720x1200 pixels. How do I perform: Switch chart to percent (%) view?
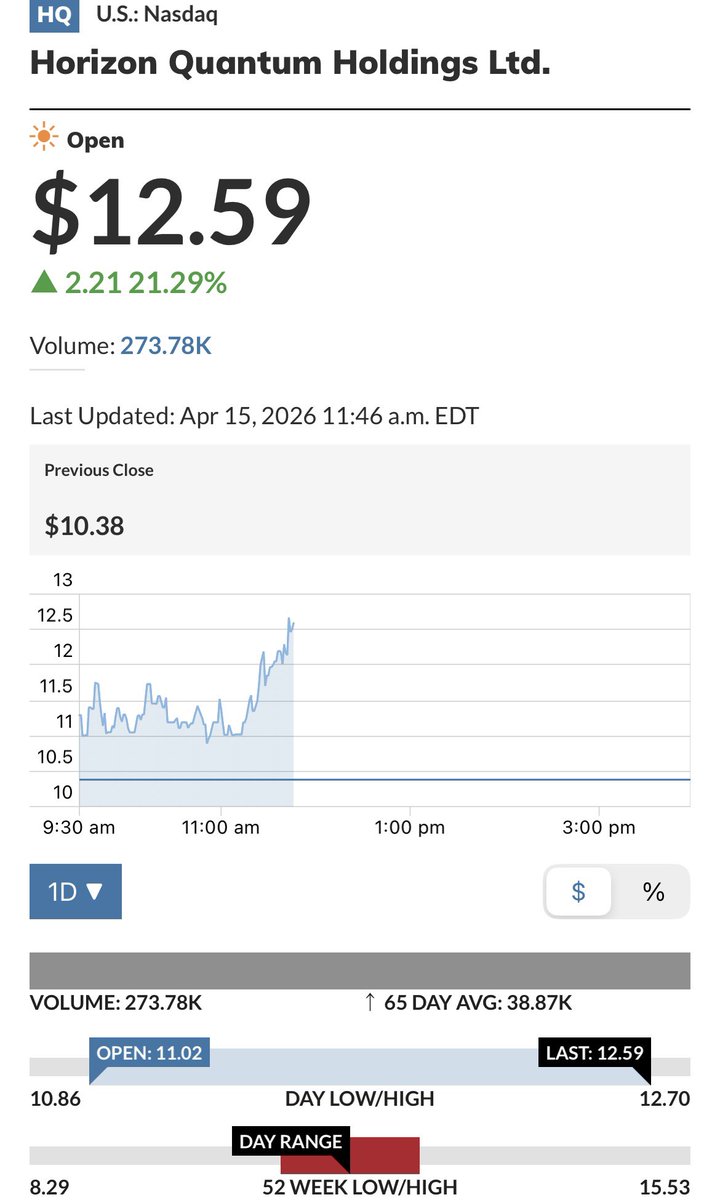coord(653,891)
